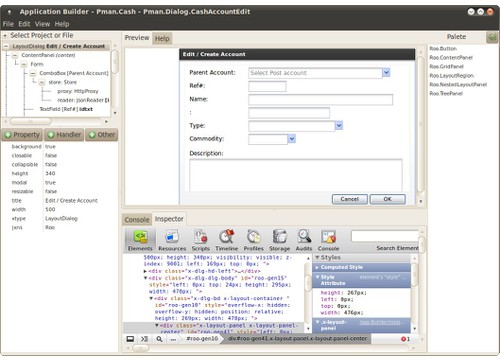The image size is (500, 360).
Task: Click the dock inspector icon in status bar
Action: [x=130, y=339]
